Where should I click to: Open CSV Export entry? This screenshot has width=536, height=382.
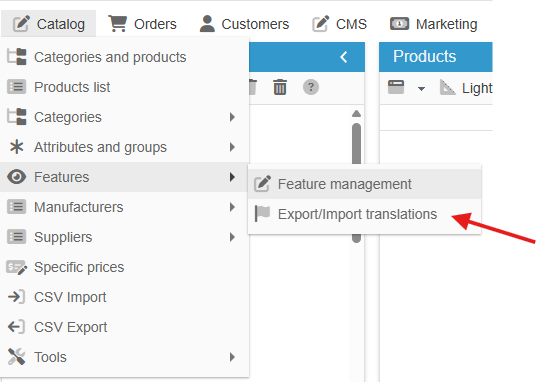(x=124, y=327)
